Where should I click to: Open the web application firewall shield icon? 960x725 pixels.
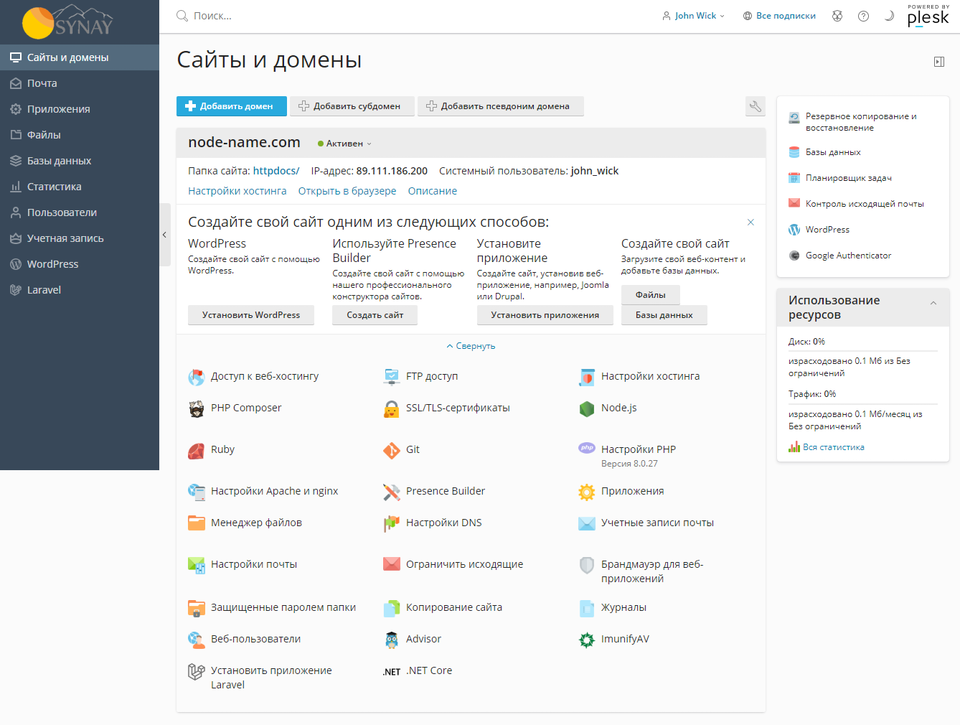[x=587, y=565]
